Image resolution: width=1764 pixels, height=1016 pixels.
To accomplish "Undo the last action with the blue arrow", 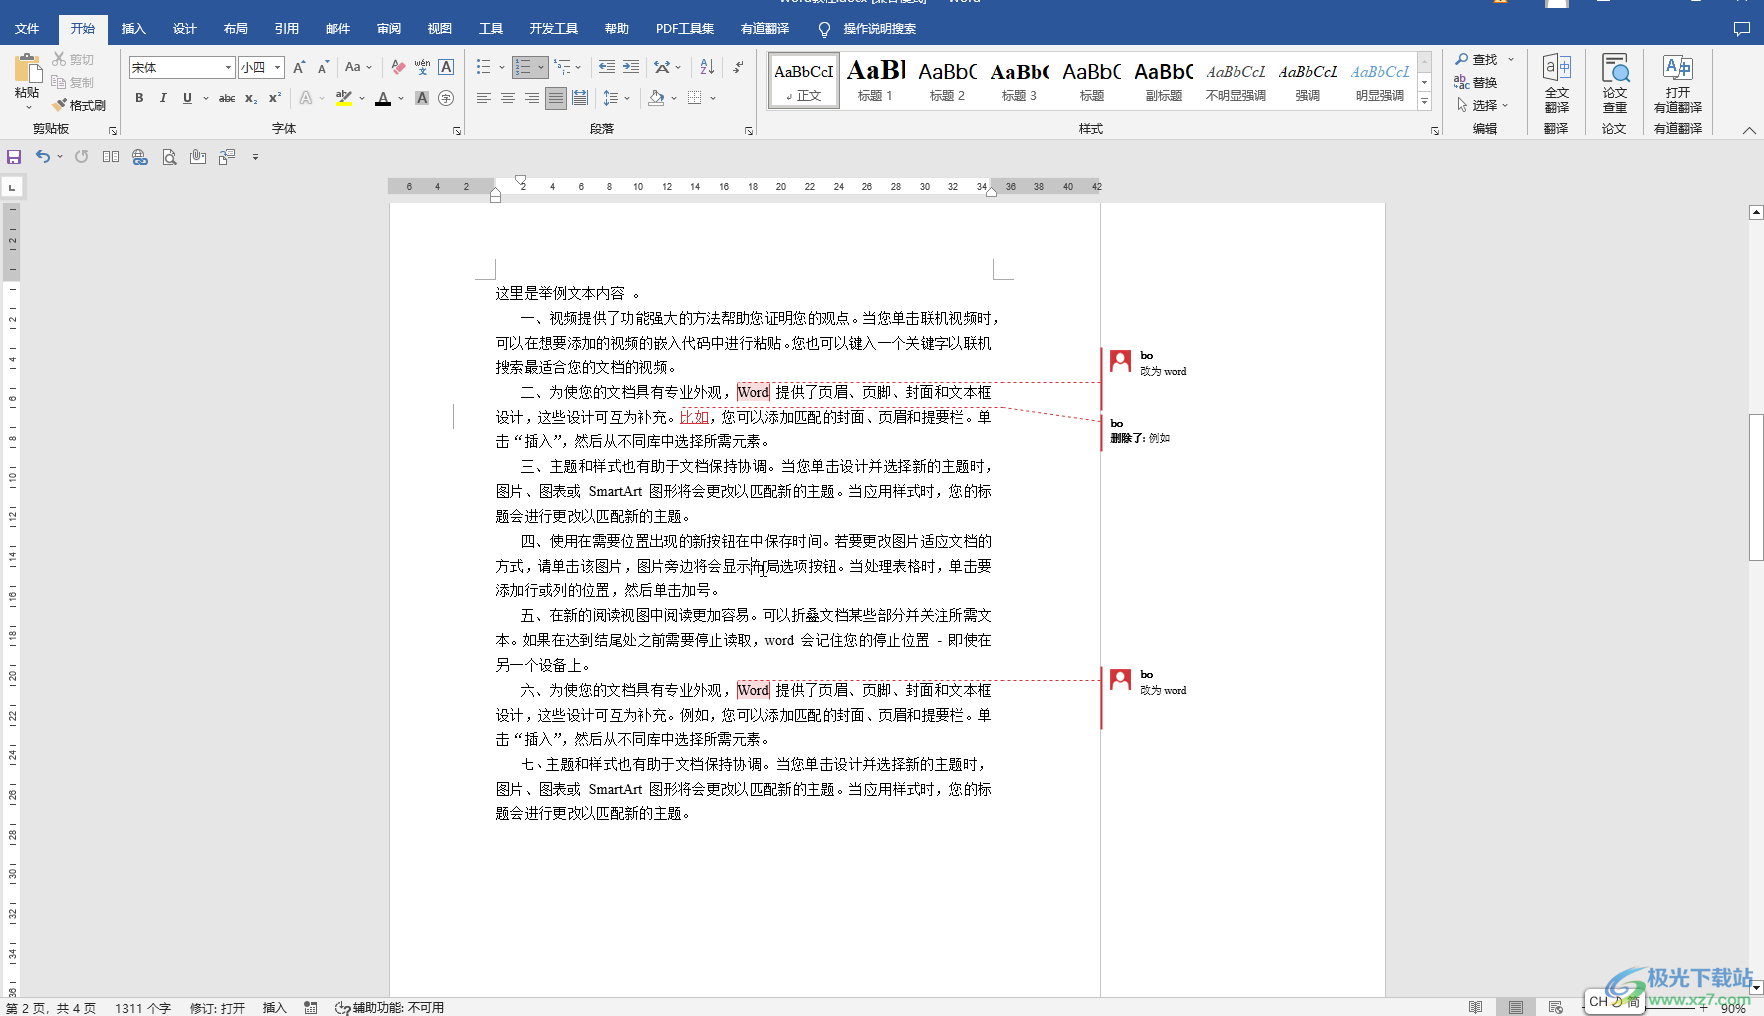I will pyautogui.click(x=43, y=156).
